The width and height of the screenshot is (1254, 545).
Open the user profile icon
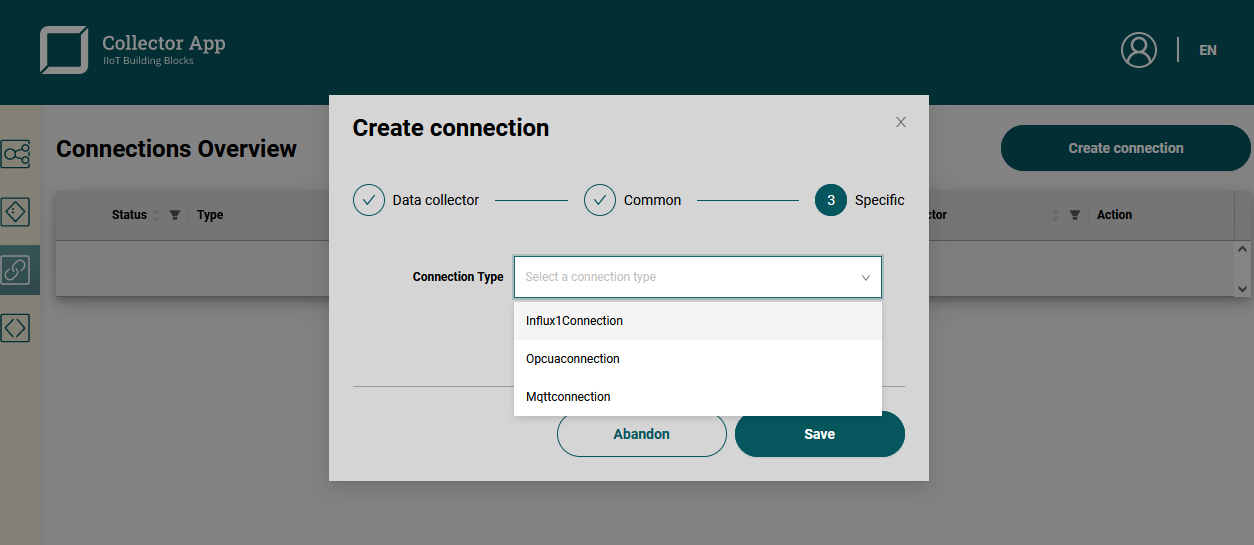(1138, 50)
